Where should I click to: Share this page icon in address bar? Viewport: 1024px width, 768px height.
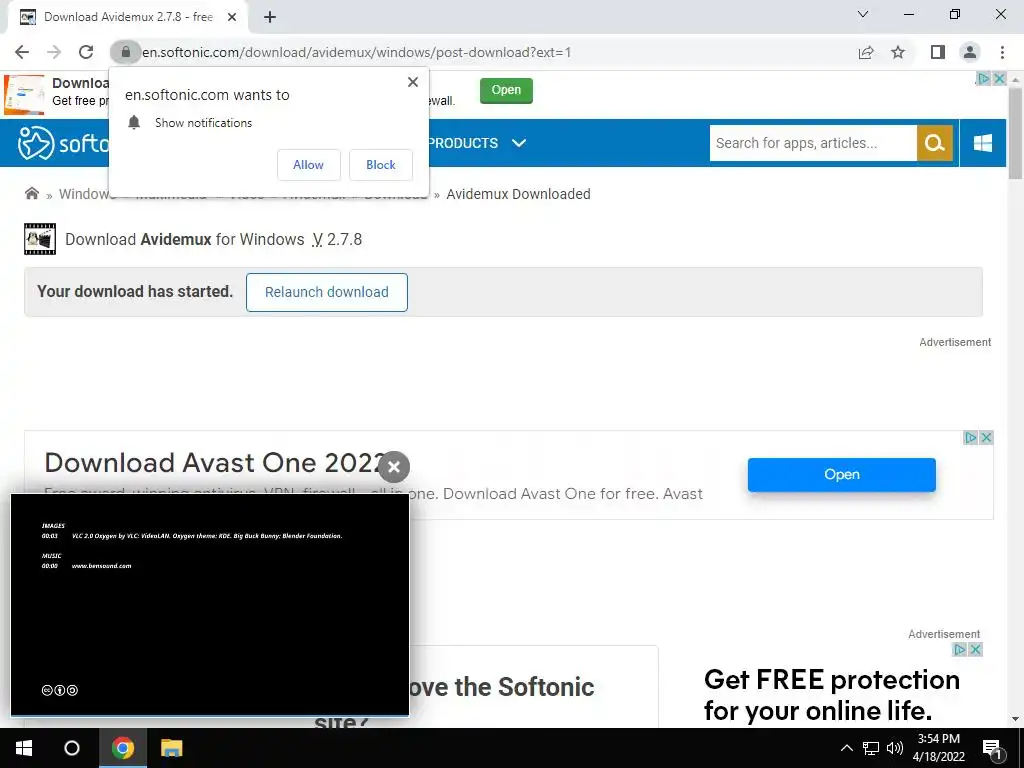coord(866,52)
